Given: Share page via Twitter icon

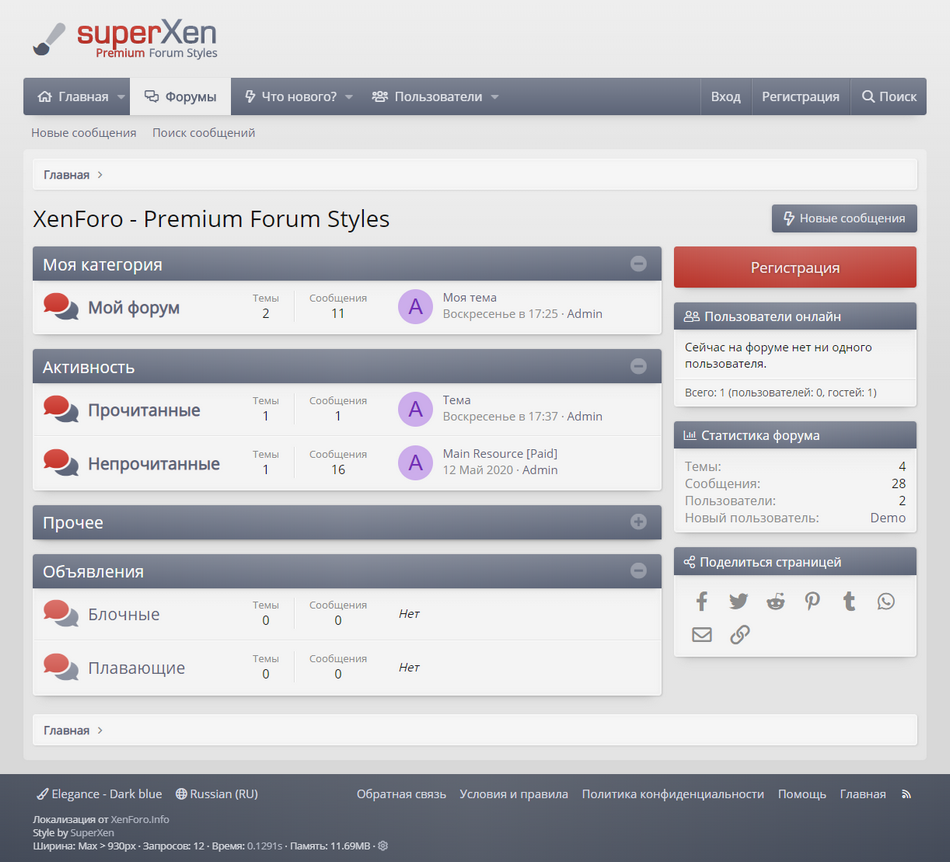Looking at the screenshot, I should [x=739, y=601].
